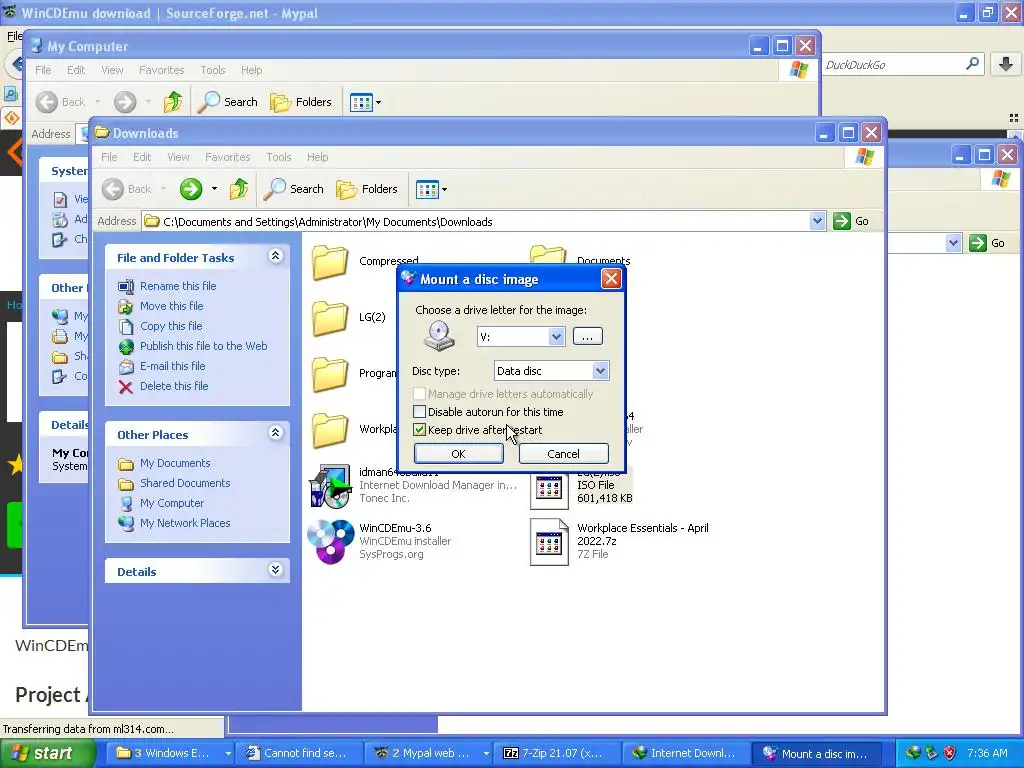Open Help menu in Downloads window
The height and width of the screenshot is (768, 1024).
click(x=317, y=157)
